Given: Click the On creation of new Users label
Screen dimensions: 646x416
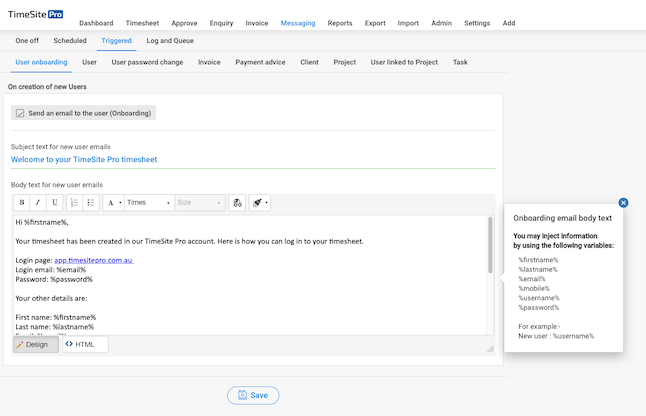Looking at the screenshot, I should (x=47, y=87).
